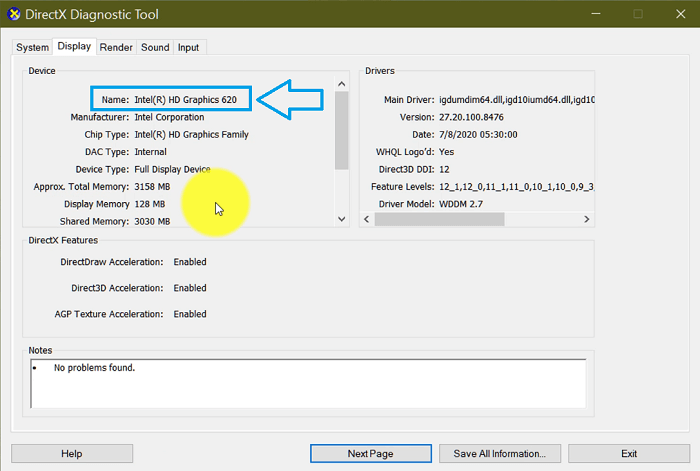Minimize the DirectX Diagnostic Tool window
Viewport: 700px width, 471px height.
pos(596,14)
